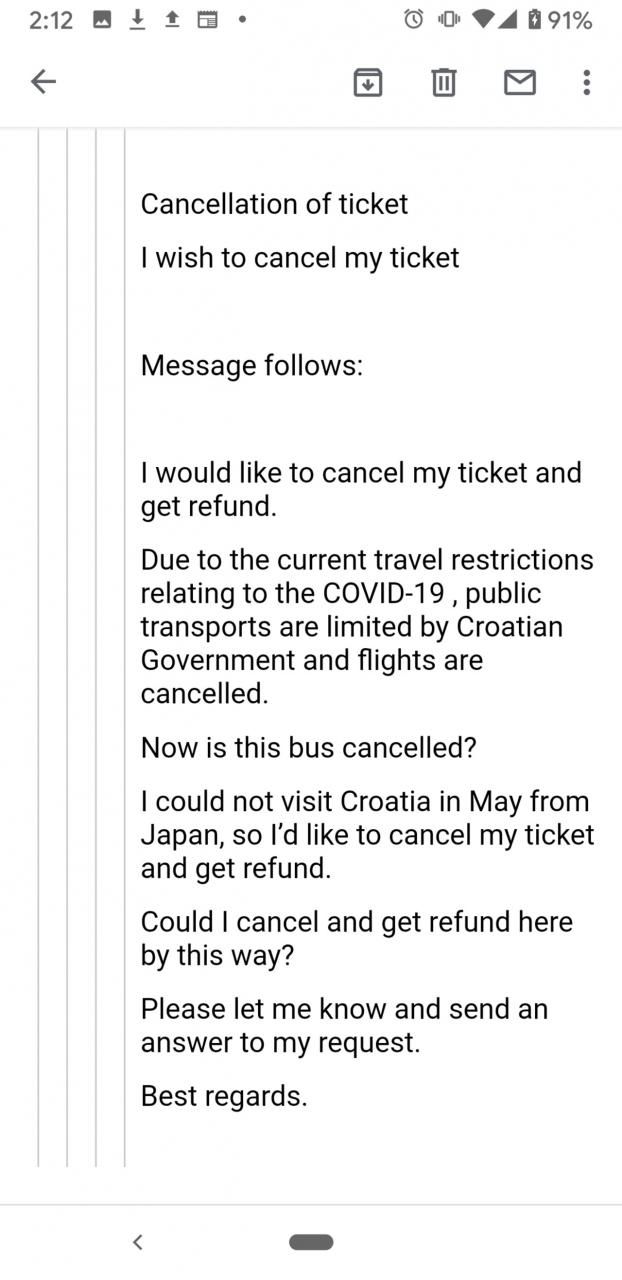Screen dimensions: 622x1280
Task: Open the three-dot overflow menu
Action: tap(586, 82)
